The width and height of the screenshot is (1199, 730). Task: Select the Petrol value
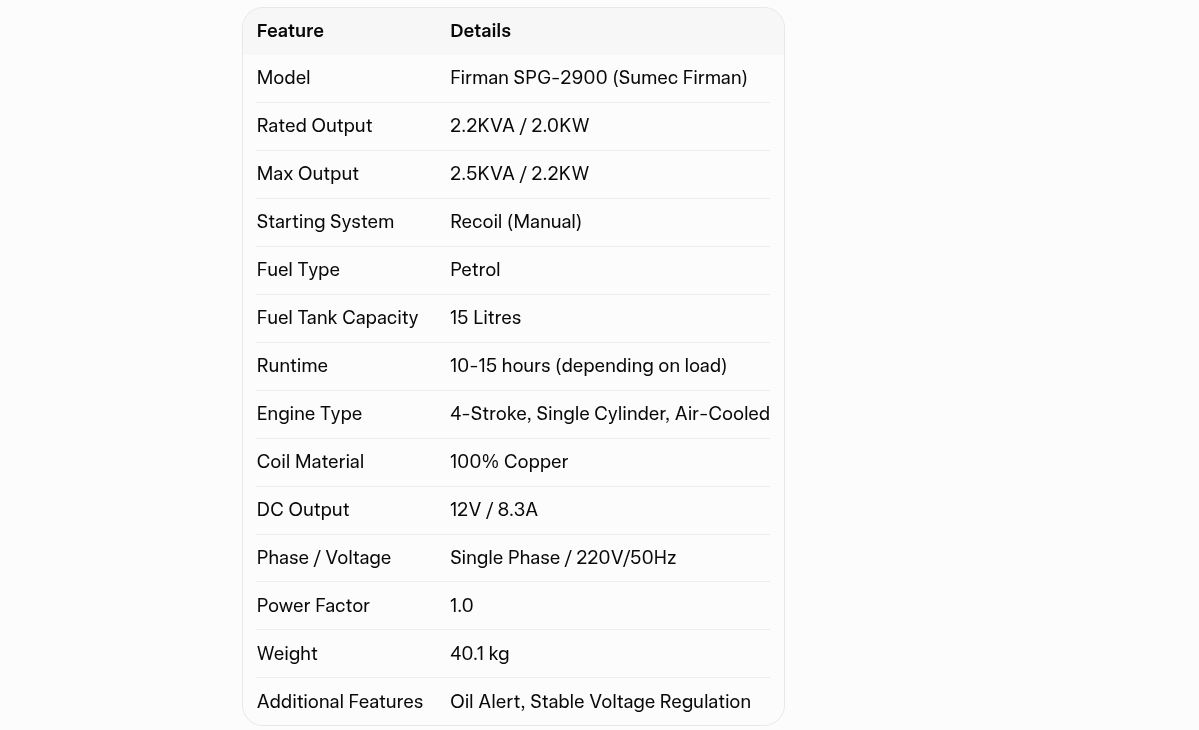tap(475, 270)
